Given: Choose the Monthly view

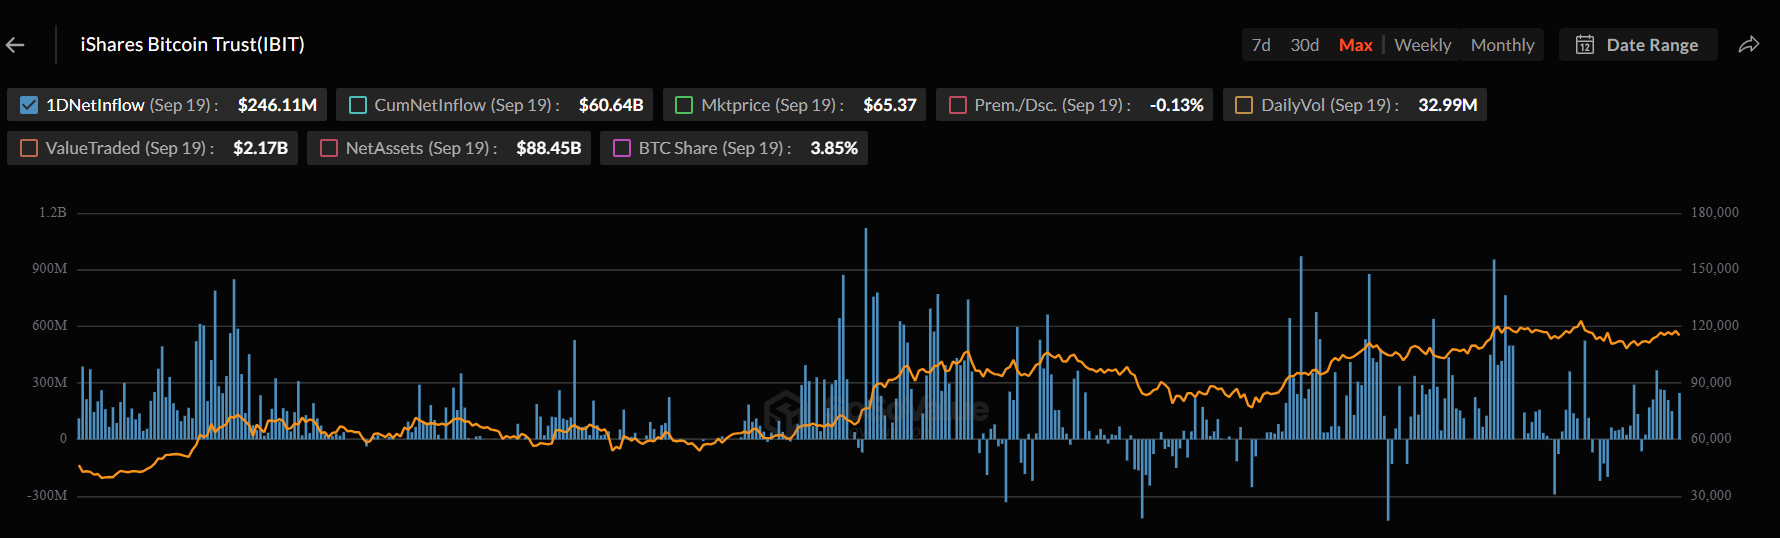Looking at the screenshot, I should [x=1502, y=45].
